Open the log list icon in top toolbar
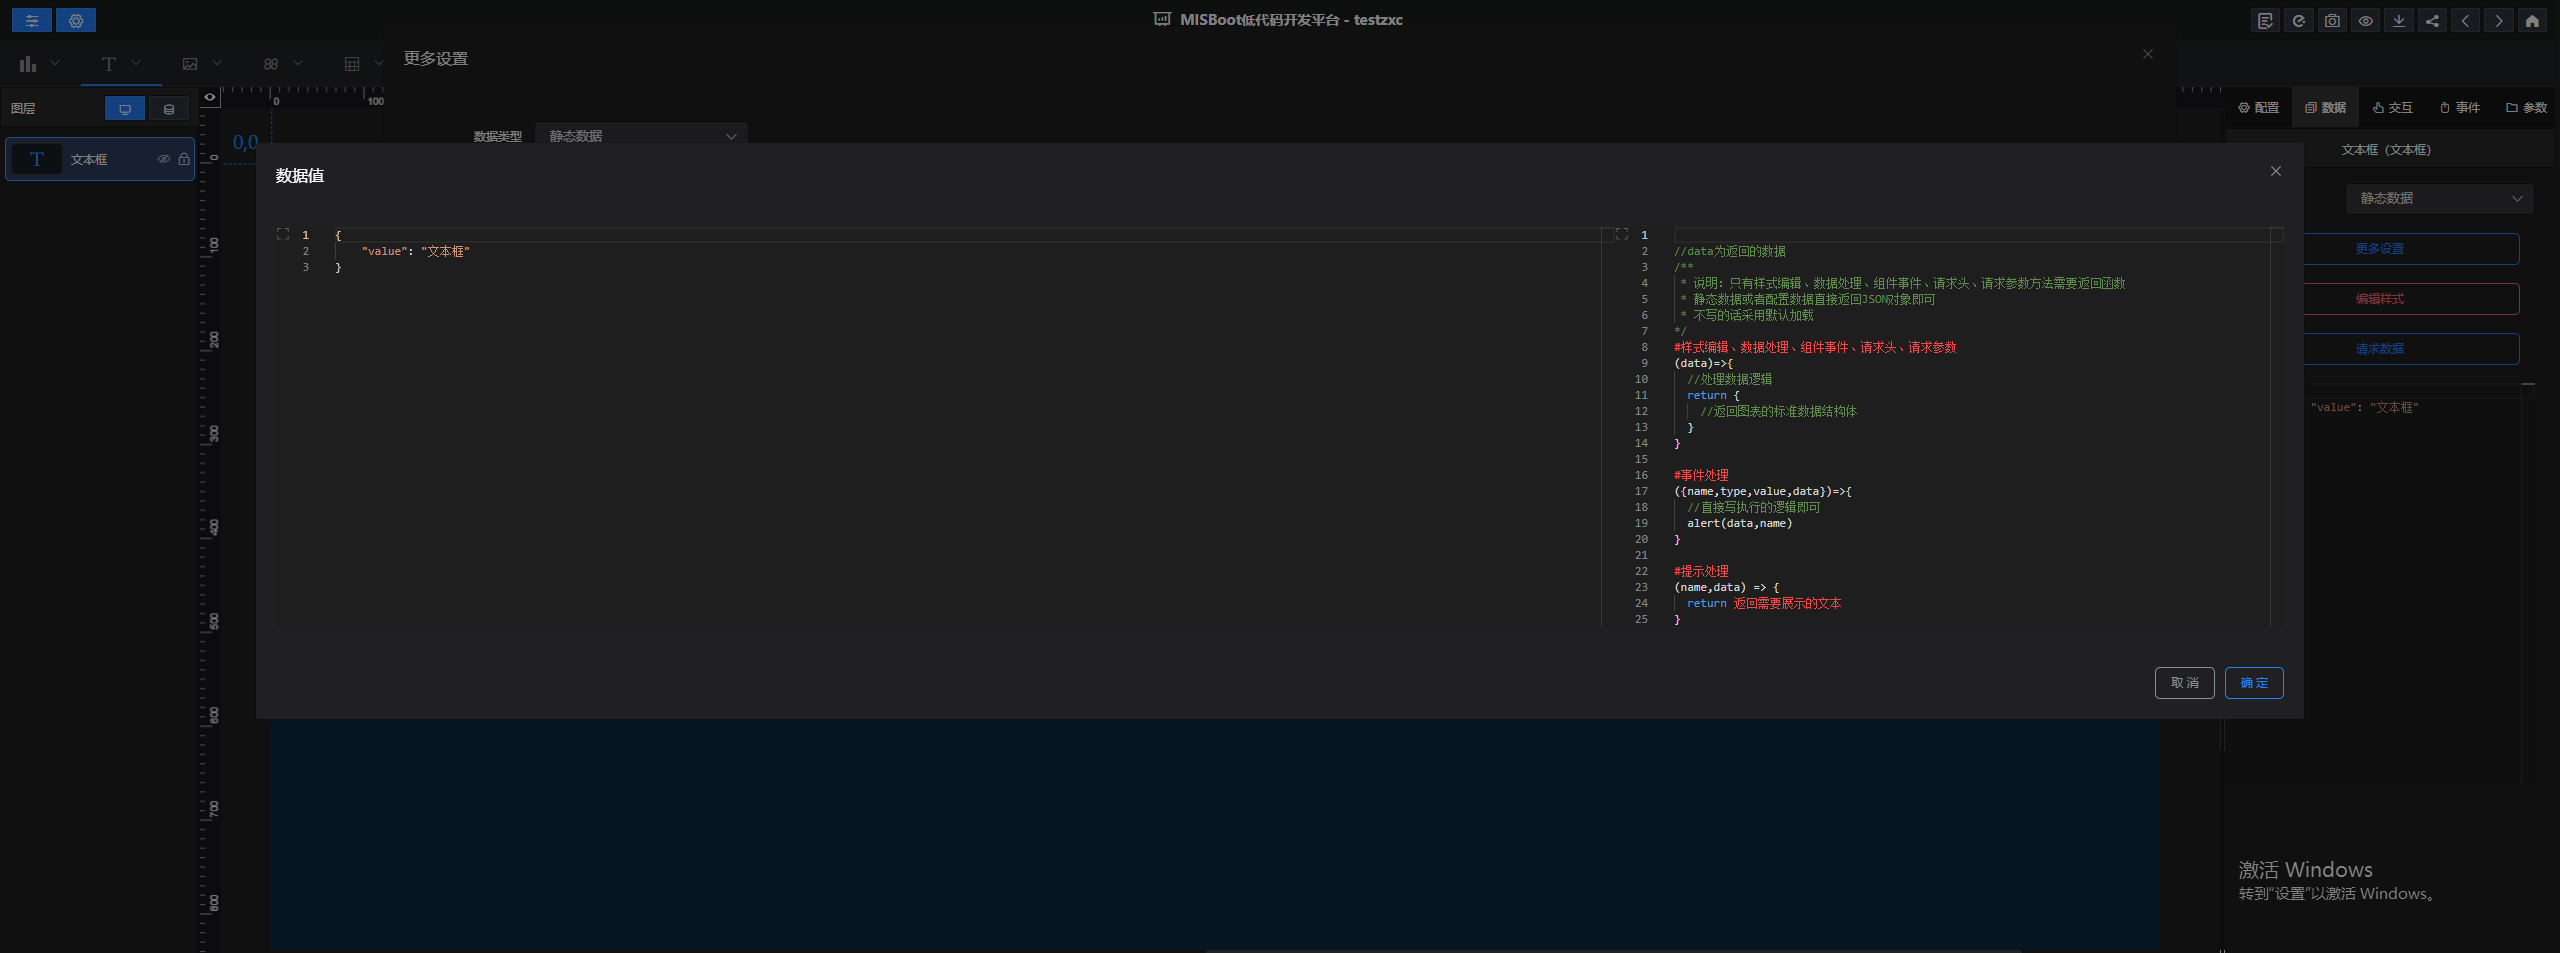Screen dimensions: 2560x953 (x=2265, y=21)
